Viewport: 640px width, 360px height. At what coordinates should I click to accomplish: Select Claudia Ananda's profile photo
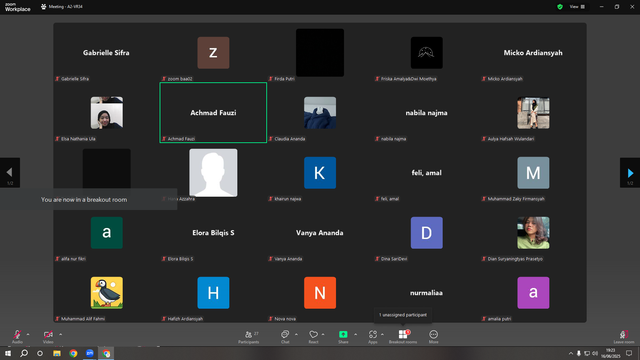click(320, 113)
